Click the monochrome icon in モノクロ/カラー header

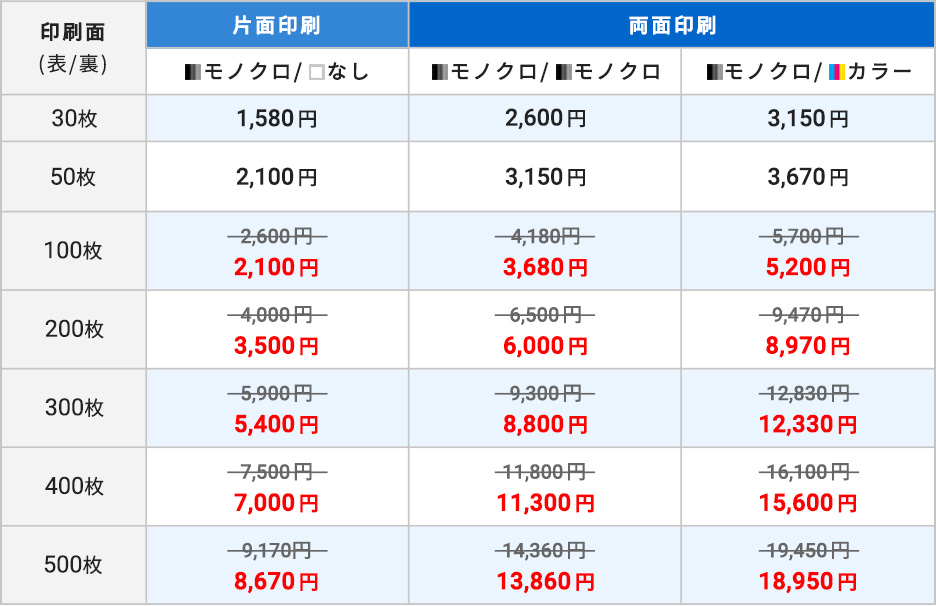(x=713, y=72)
